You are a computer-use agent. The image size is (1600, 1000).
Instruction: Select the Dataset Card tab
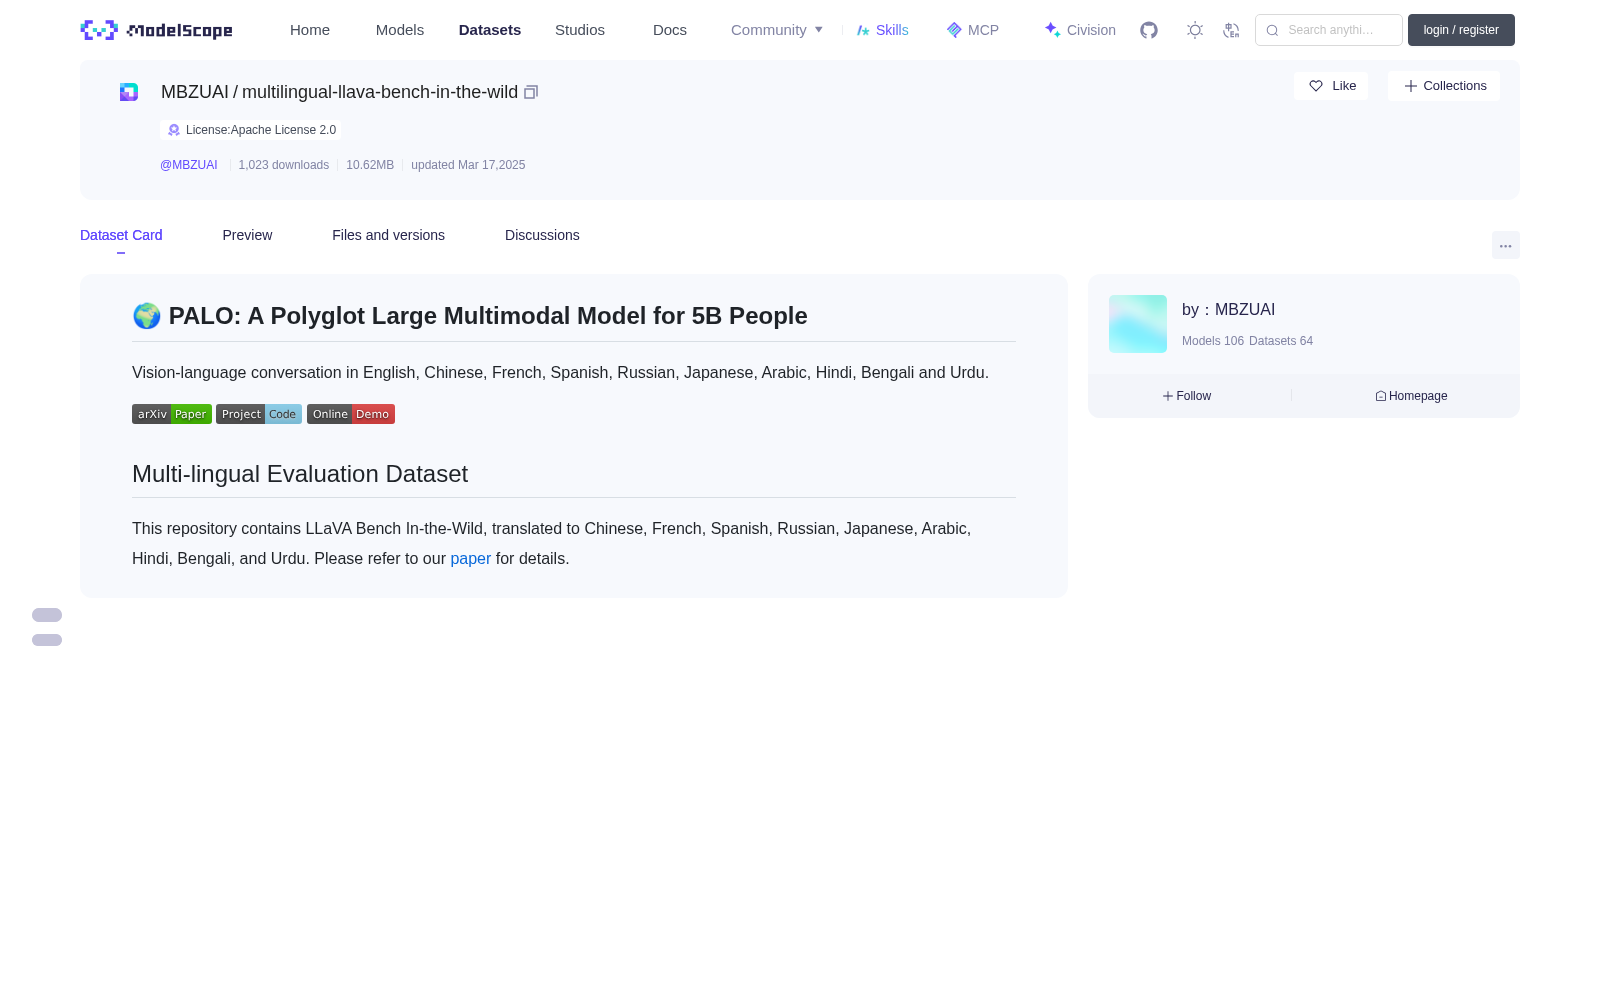click(x=121, y=235)
